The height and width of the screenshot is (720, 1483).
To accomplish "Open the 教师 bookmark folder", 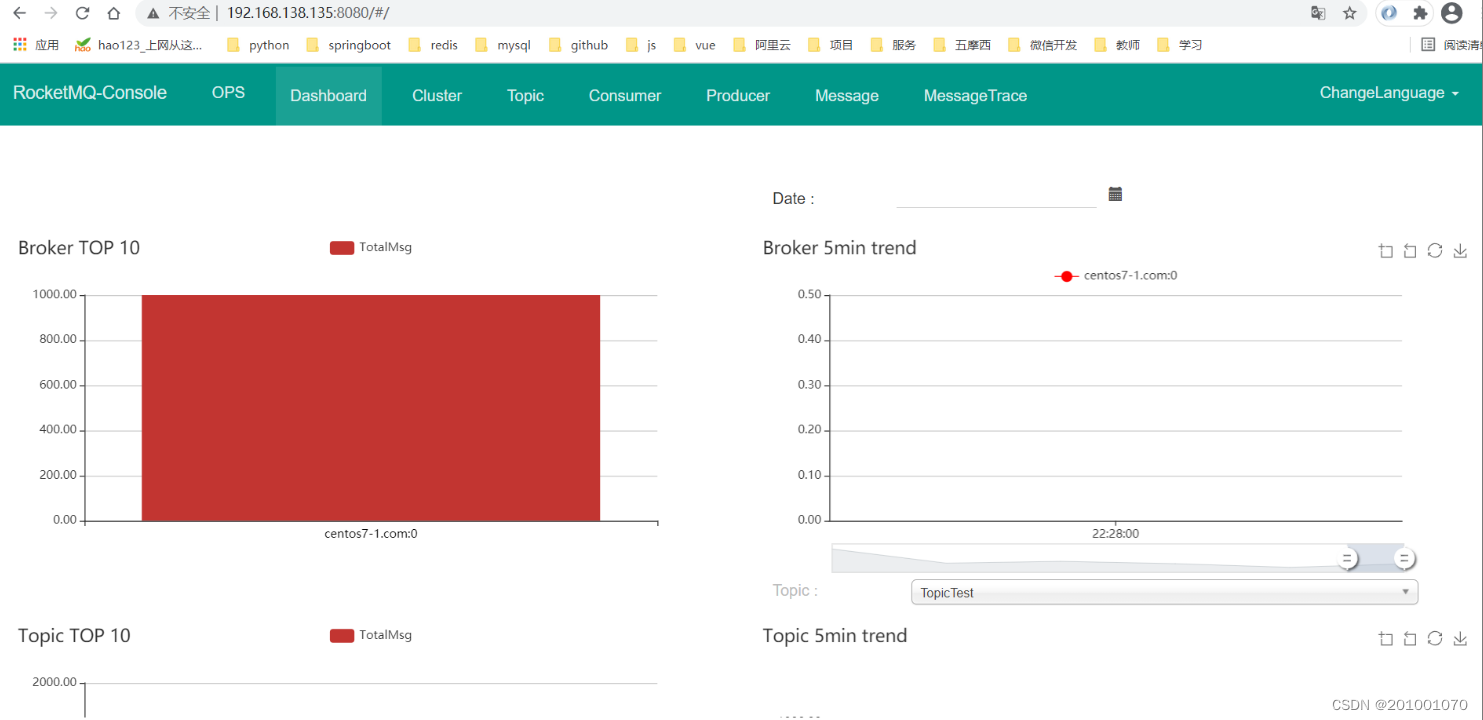I will pyautogui.click(x=1118, y=45).
